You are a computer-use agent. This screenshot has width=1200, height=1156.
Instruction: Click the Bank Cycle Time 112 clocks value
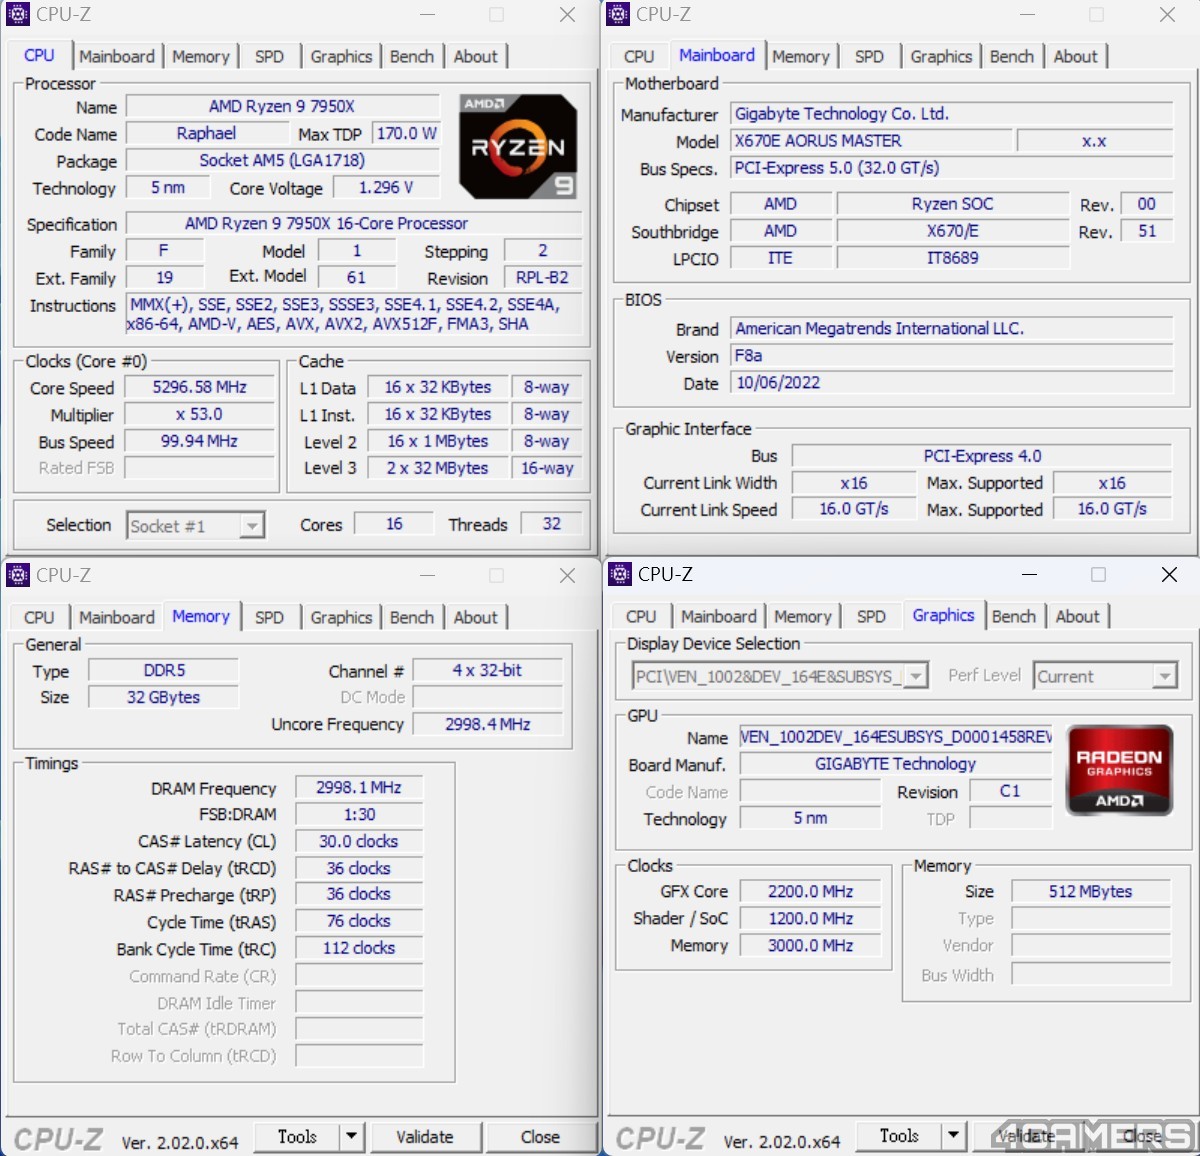(359, 948)
